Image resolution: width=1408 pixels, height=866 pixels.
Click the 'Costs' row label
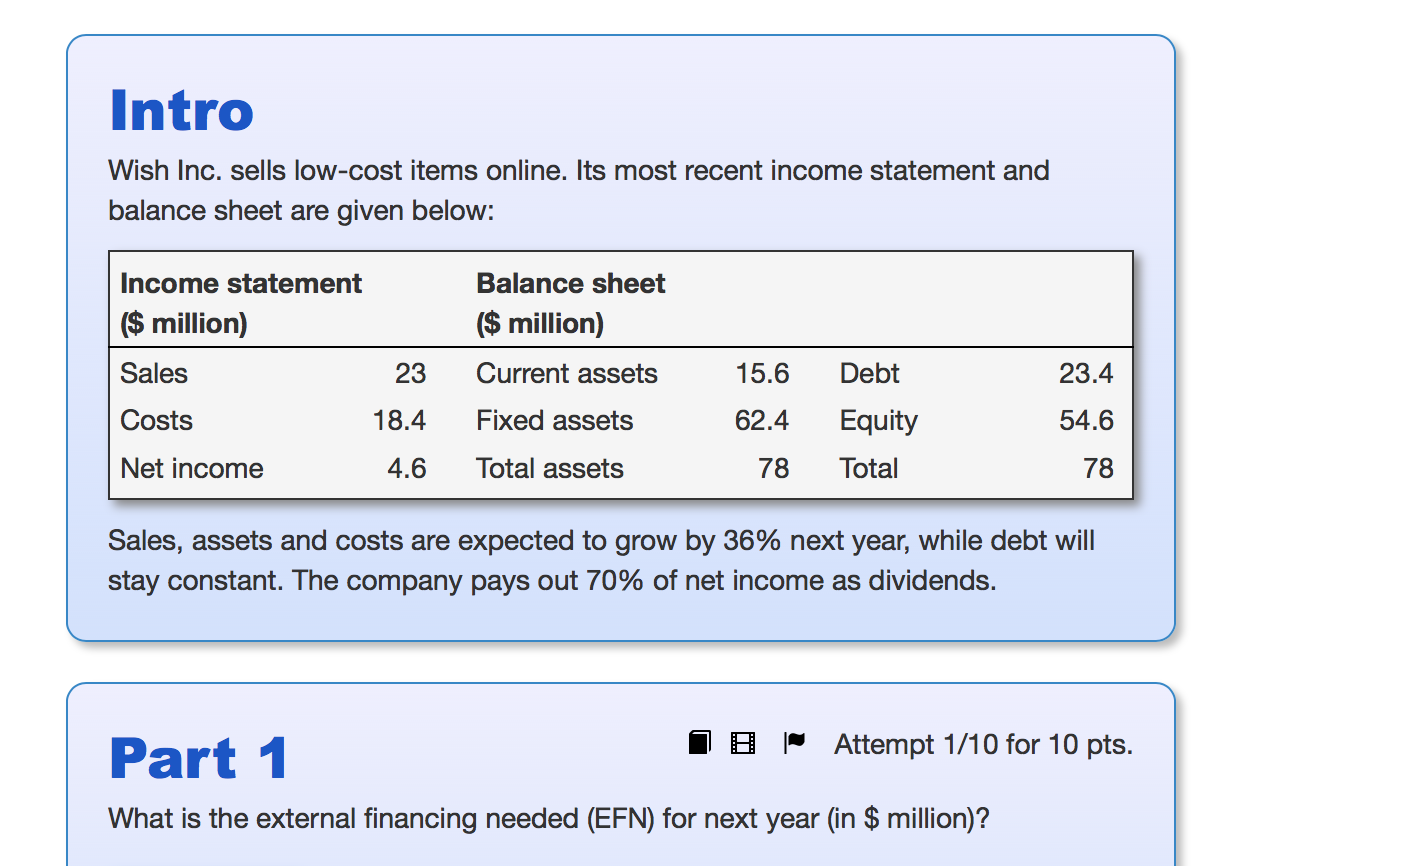pos(156,420)
